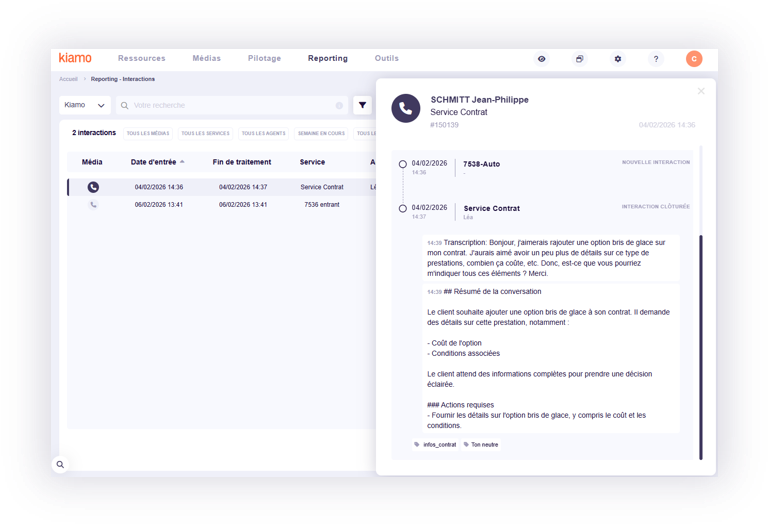This screenshot has width=769, height=526.
Task: Open the eye supervision view icon
Action: click(542, 59)
